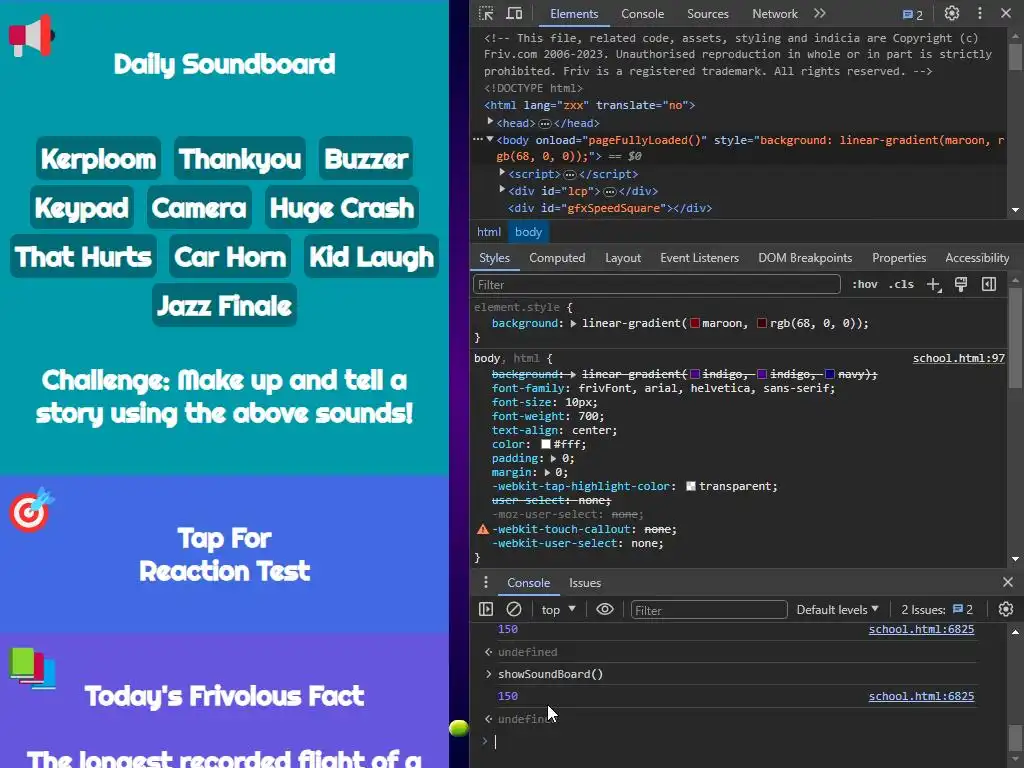Click the target reaction test icon
Viewport: 1024px width, 768px height.
(x=31, y=510)
